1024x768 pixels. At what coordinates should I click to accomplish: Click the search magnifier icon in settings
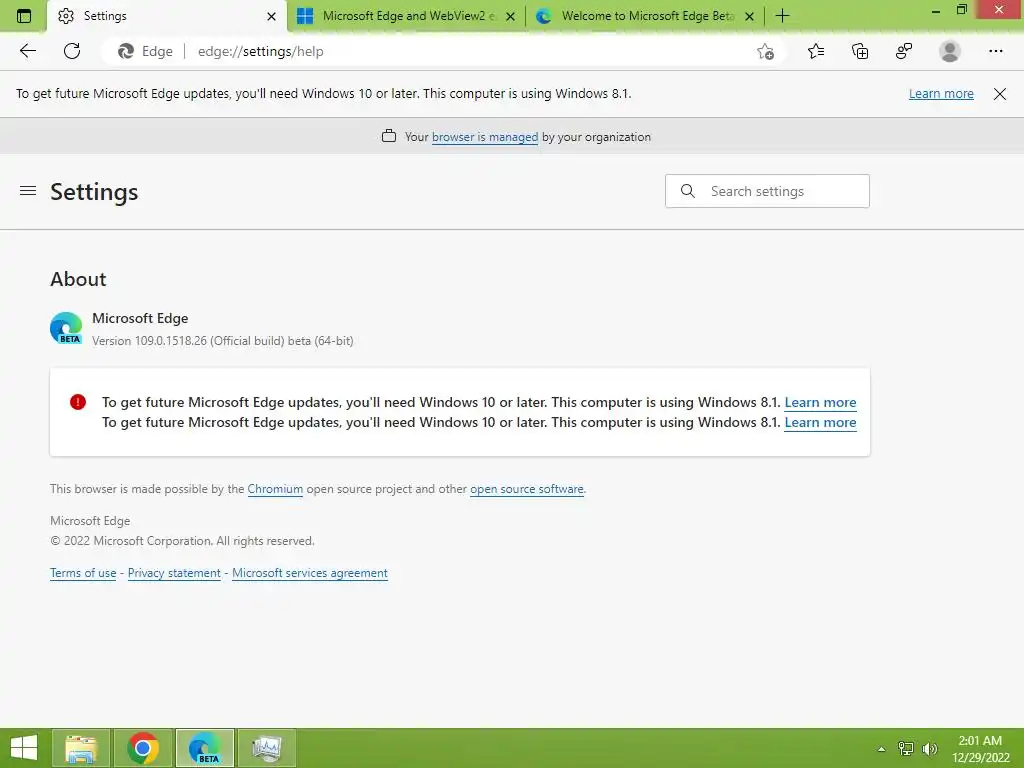tap(688, 191)
